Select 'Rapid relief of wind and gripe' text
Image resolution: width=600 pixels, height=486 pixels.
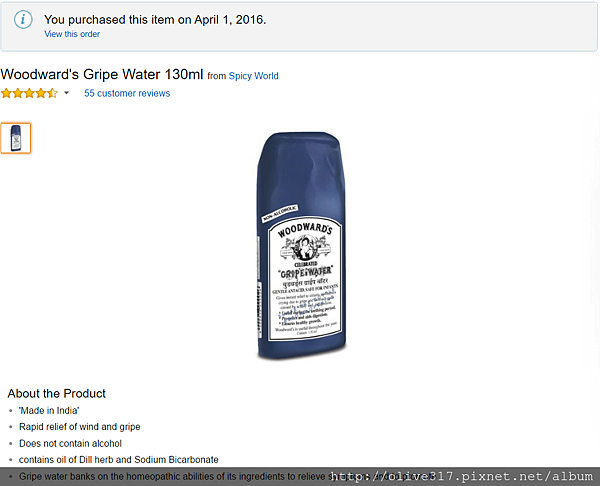[80, 427]
